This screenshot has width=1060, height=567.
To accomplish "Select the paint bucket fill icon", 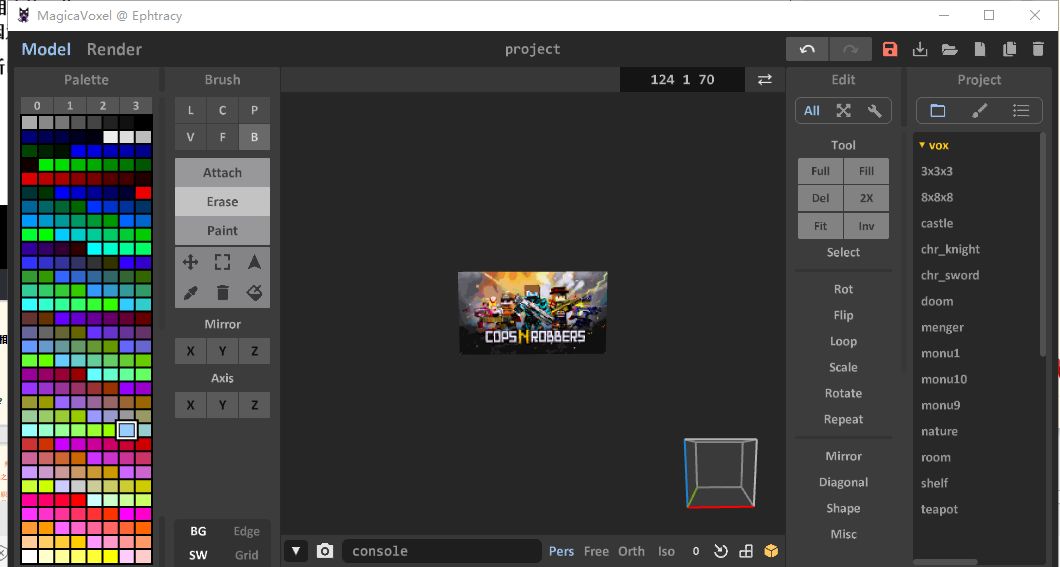I will point(254,293).
